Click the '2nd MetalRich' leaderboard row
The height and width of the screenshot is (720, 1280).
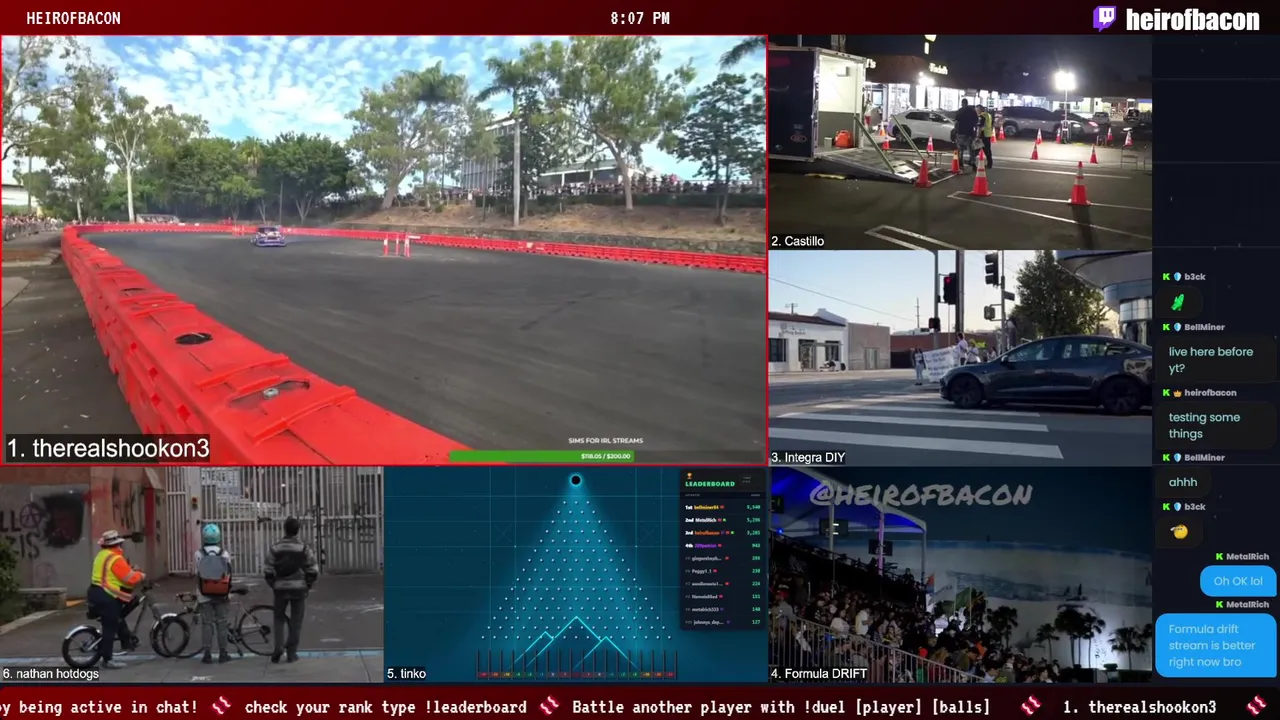pyautogui.click(x=722, y=520)
